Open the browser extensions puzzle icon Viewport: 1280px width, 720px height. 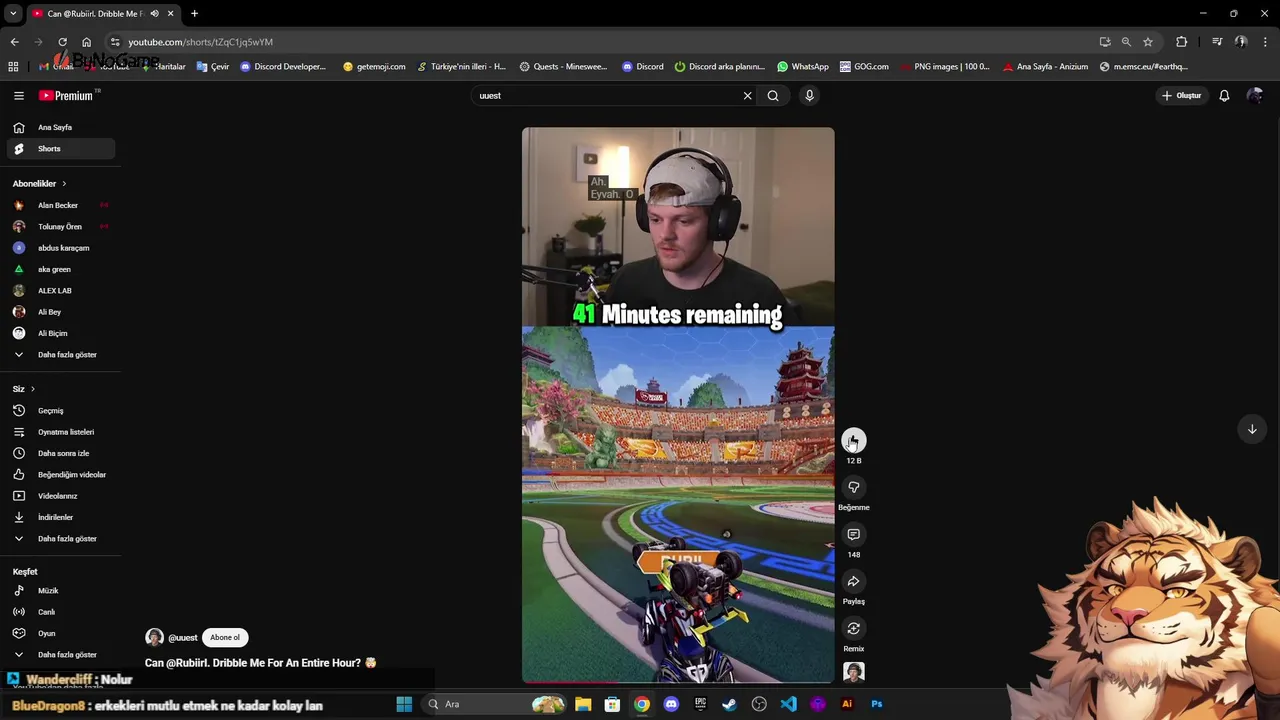click(1182, 42)
